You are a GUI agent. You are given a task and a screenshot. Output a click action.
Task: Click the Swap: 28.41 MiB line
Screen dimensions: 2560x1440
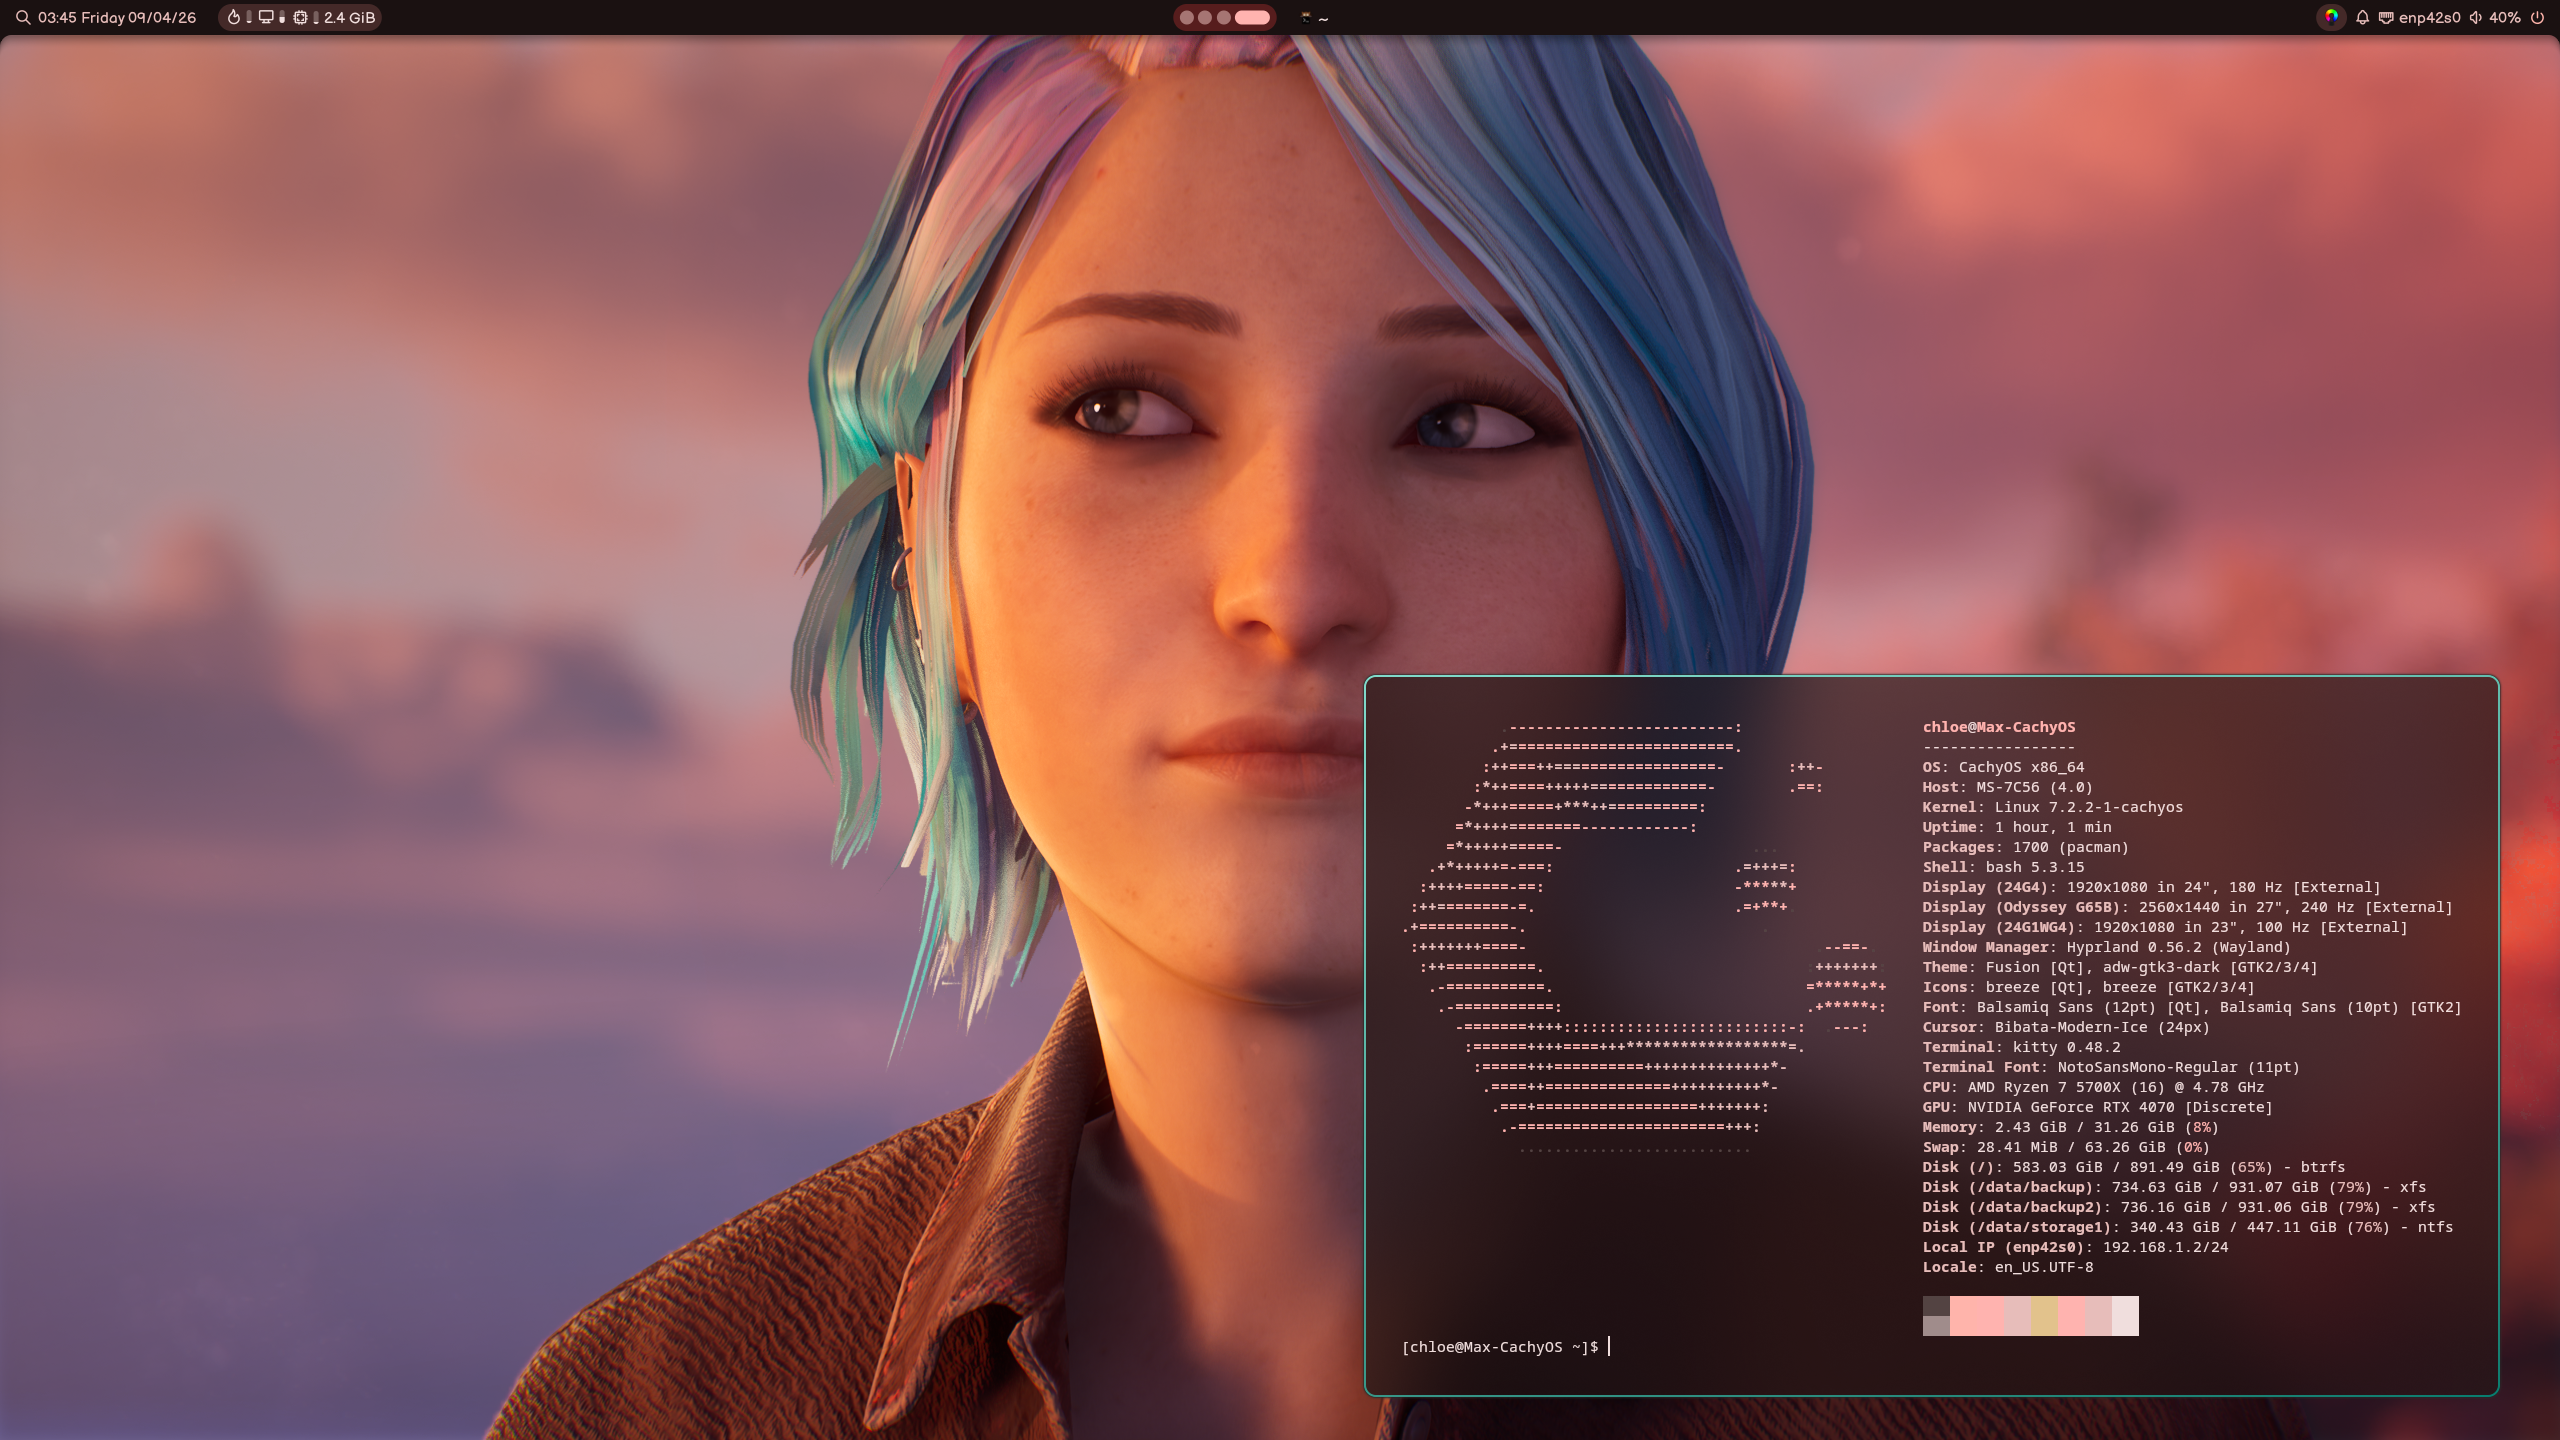coord(2066,1147)
